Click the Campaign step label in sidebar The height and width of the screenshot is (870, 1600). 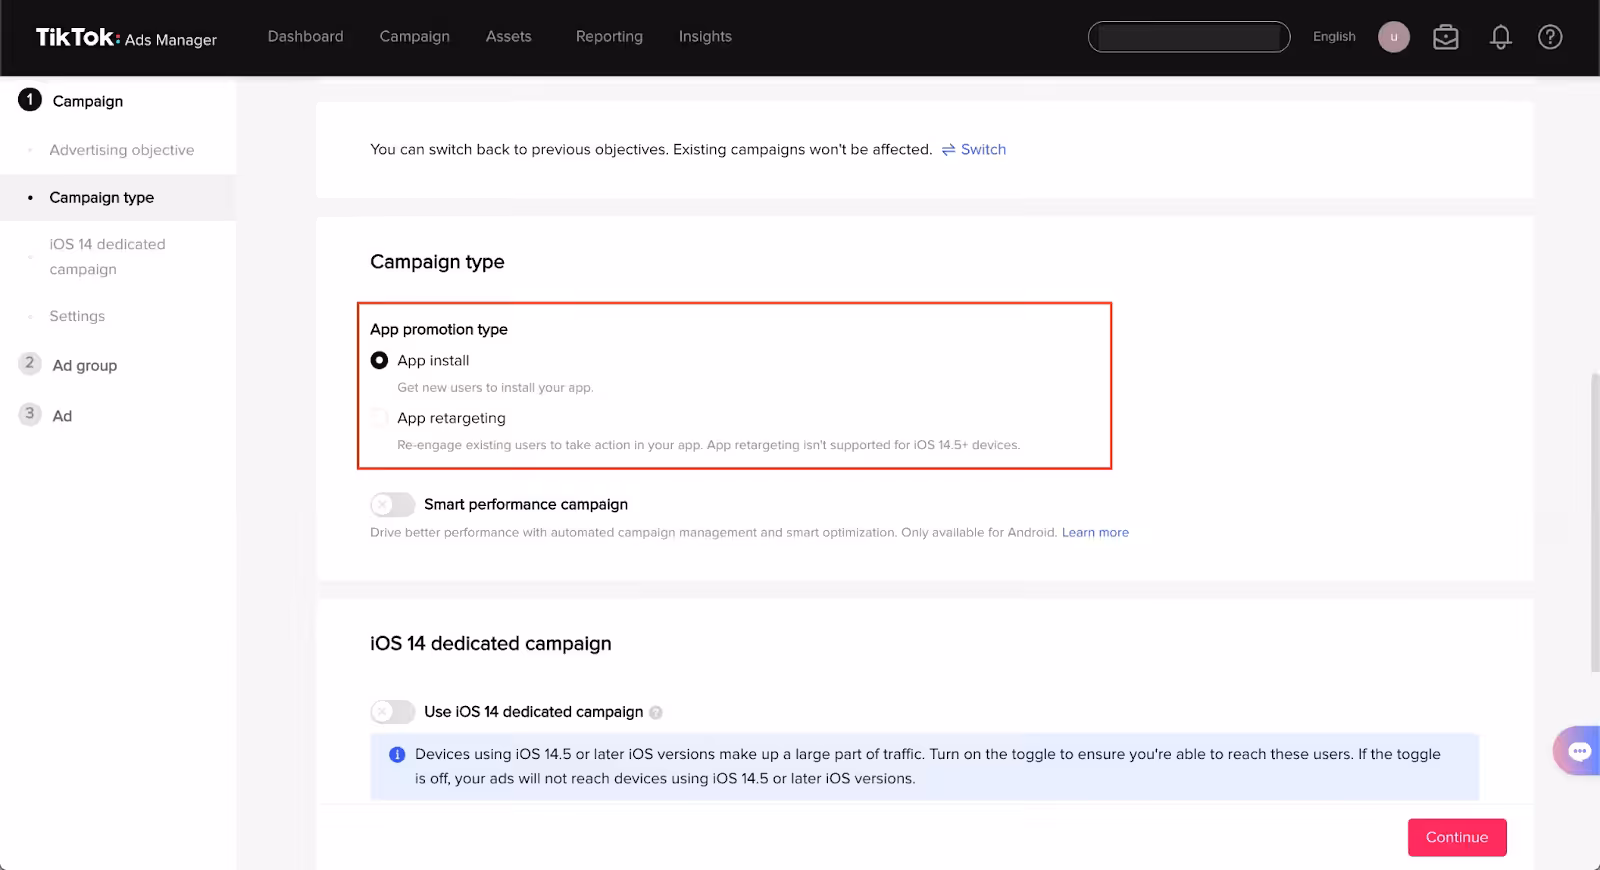(x=88, y=101)
